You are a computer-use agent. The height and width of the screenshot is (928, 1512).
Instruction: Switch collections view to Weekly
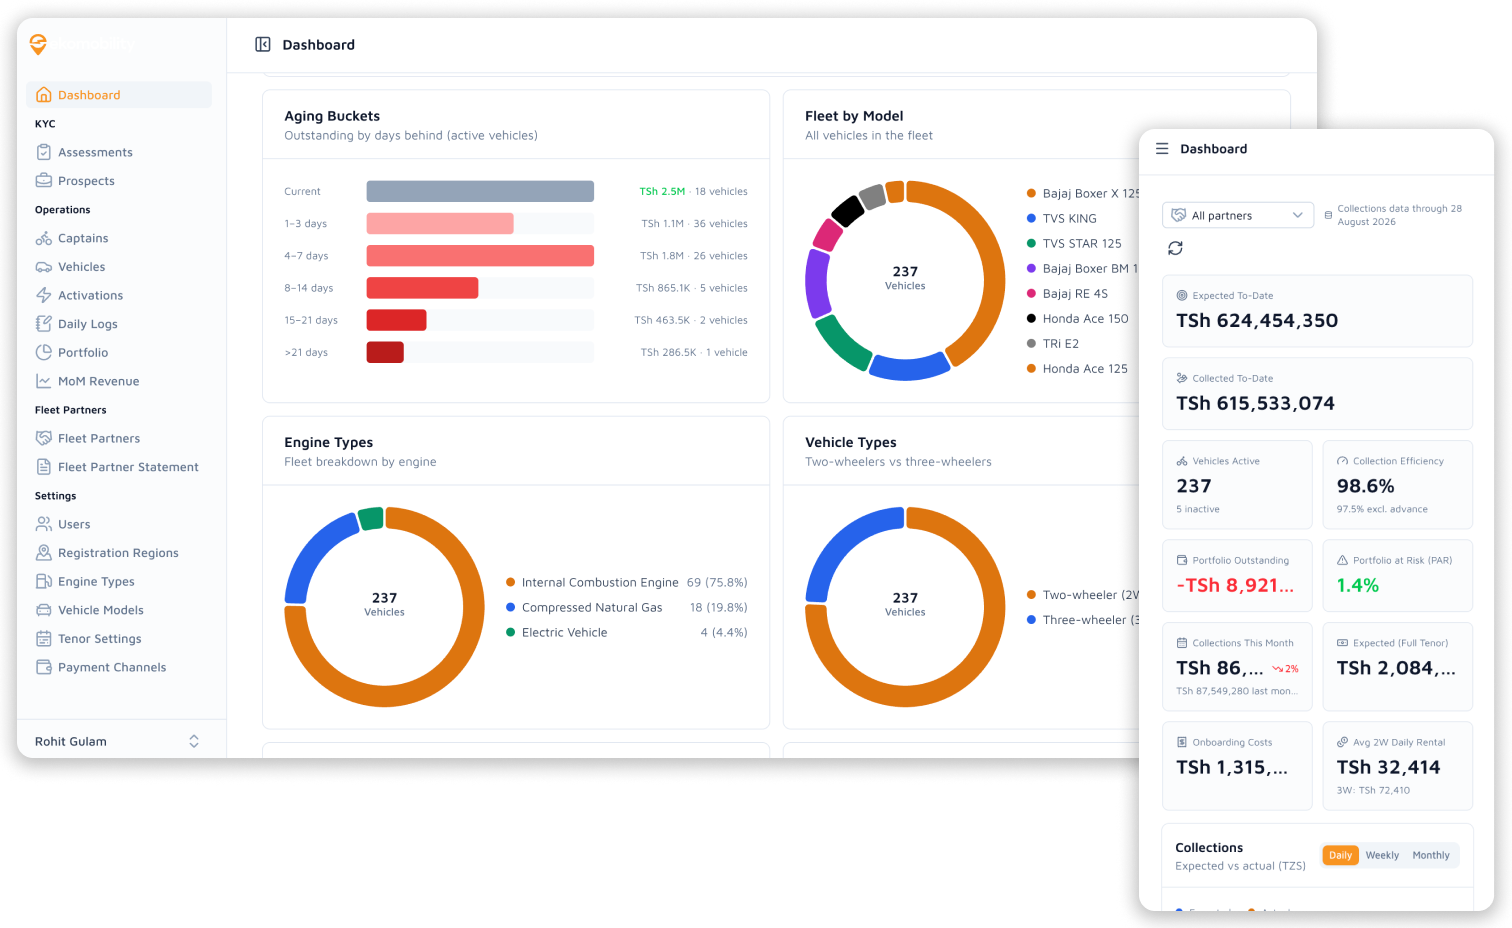[x=1382, y=855]
